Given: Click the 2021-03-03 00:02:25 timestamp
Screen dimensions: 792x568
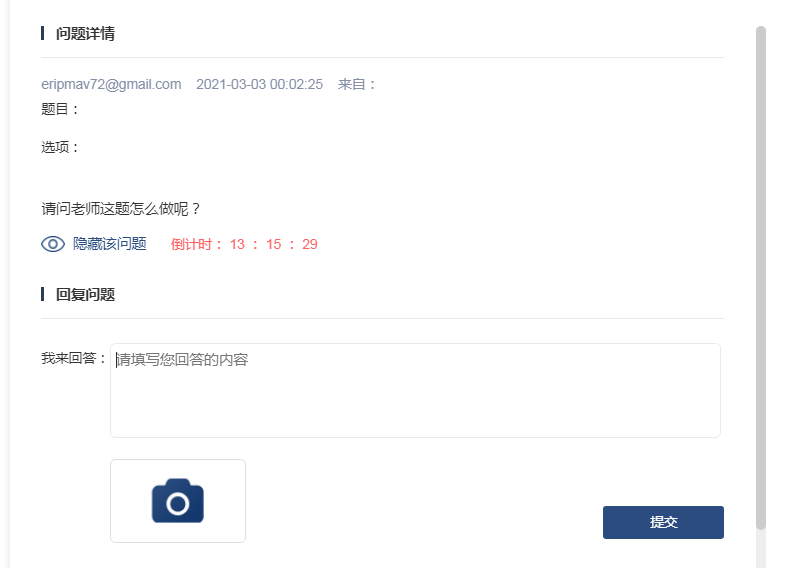Looking at the screenshot, I should coord(259,84).
